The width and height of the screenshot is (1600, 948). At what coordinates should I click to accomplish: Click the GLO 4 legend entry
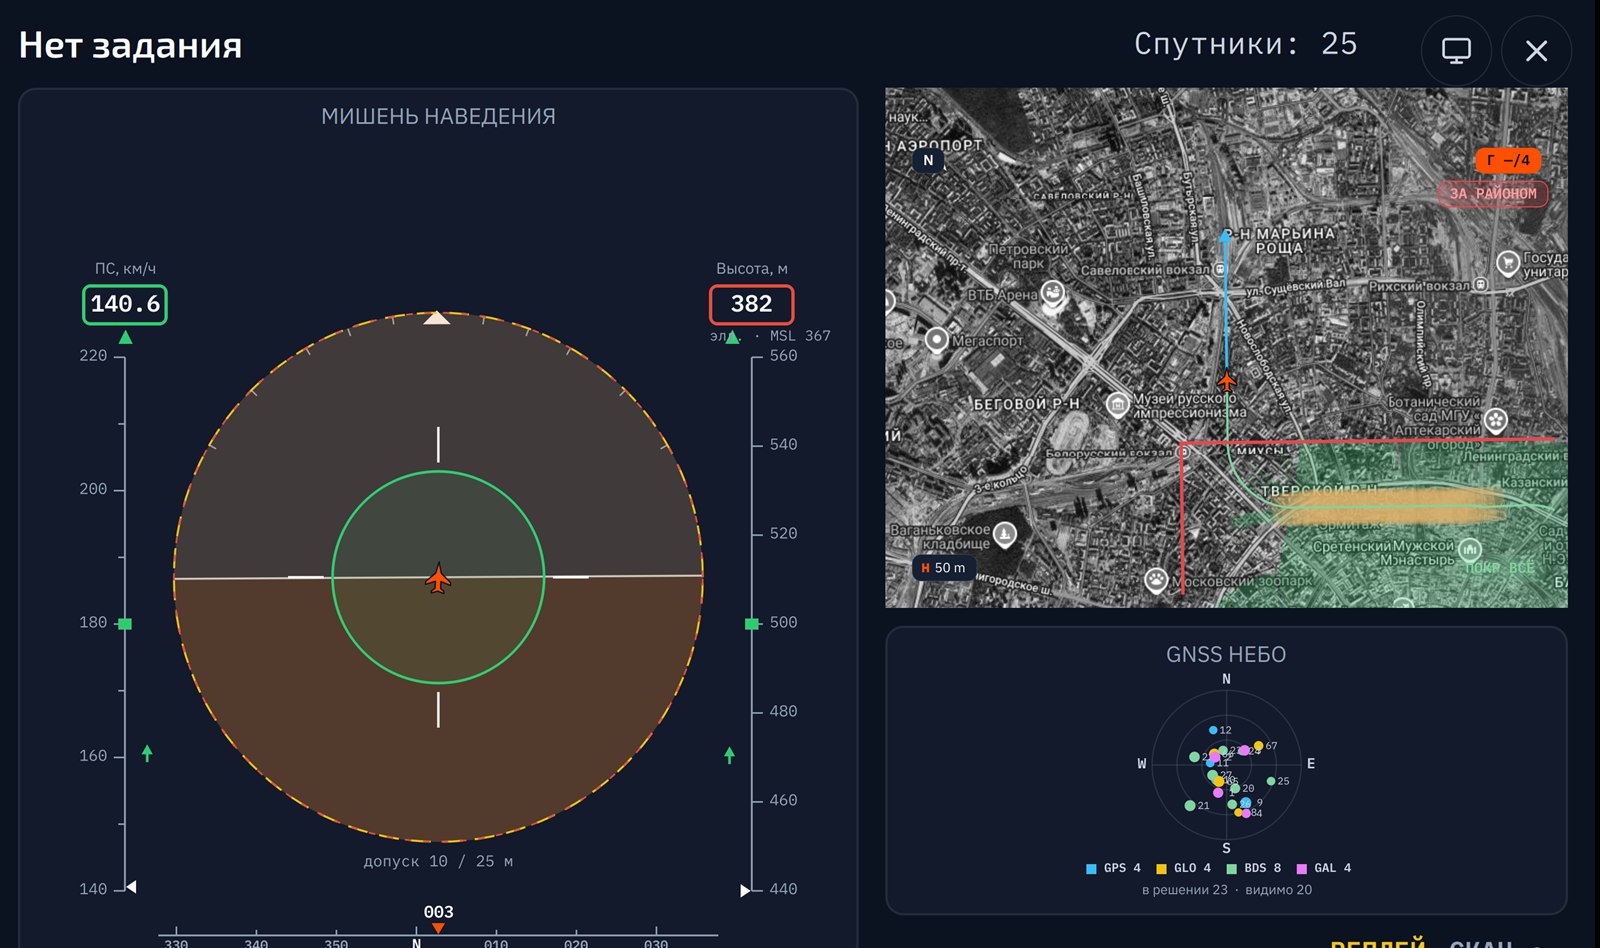pos(1183,868)
